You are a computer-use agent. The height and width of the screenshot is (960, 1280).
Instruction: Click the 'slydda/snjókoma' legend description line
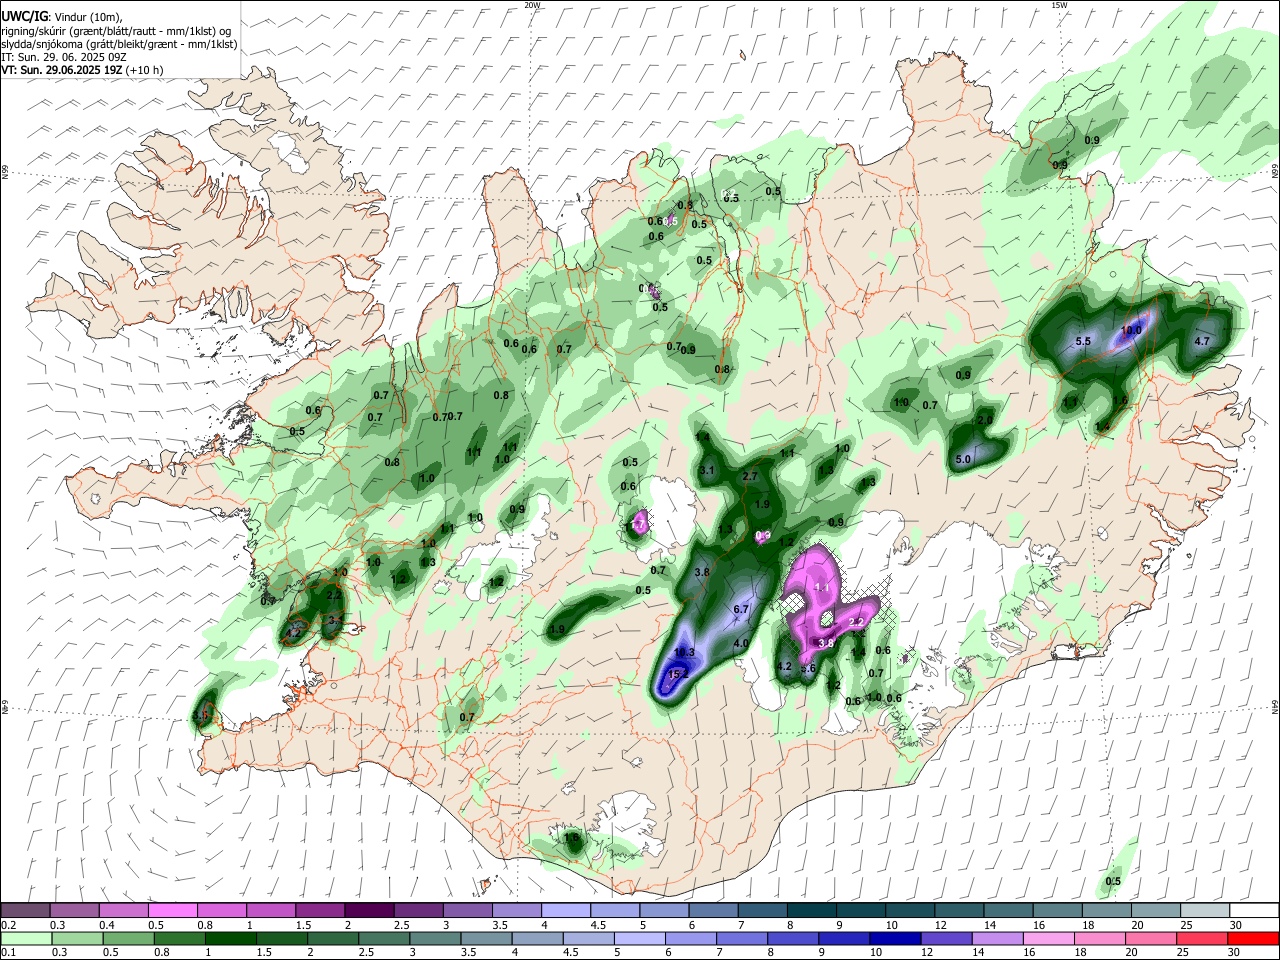coord(119,44)
